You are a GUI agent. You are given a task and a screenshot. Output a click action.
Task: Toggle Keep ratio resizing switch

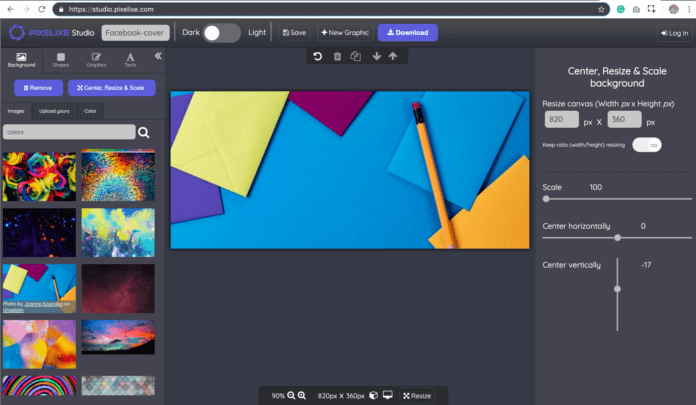[x=646, y=145]
